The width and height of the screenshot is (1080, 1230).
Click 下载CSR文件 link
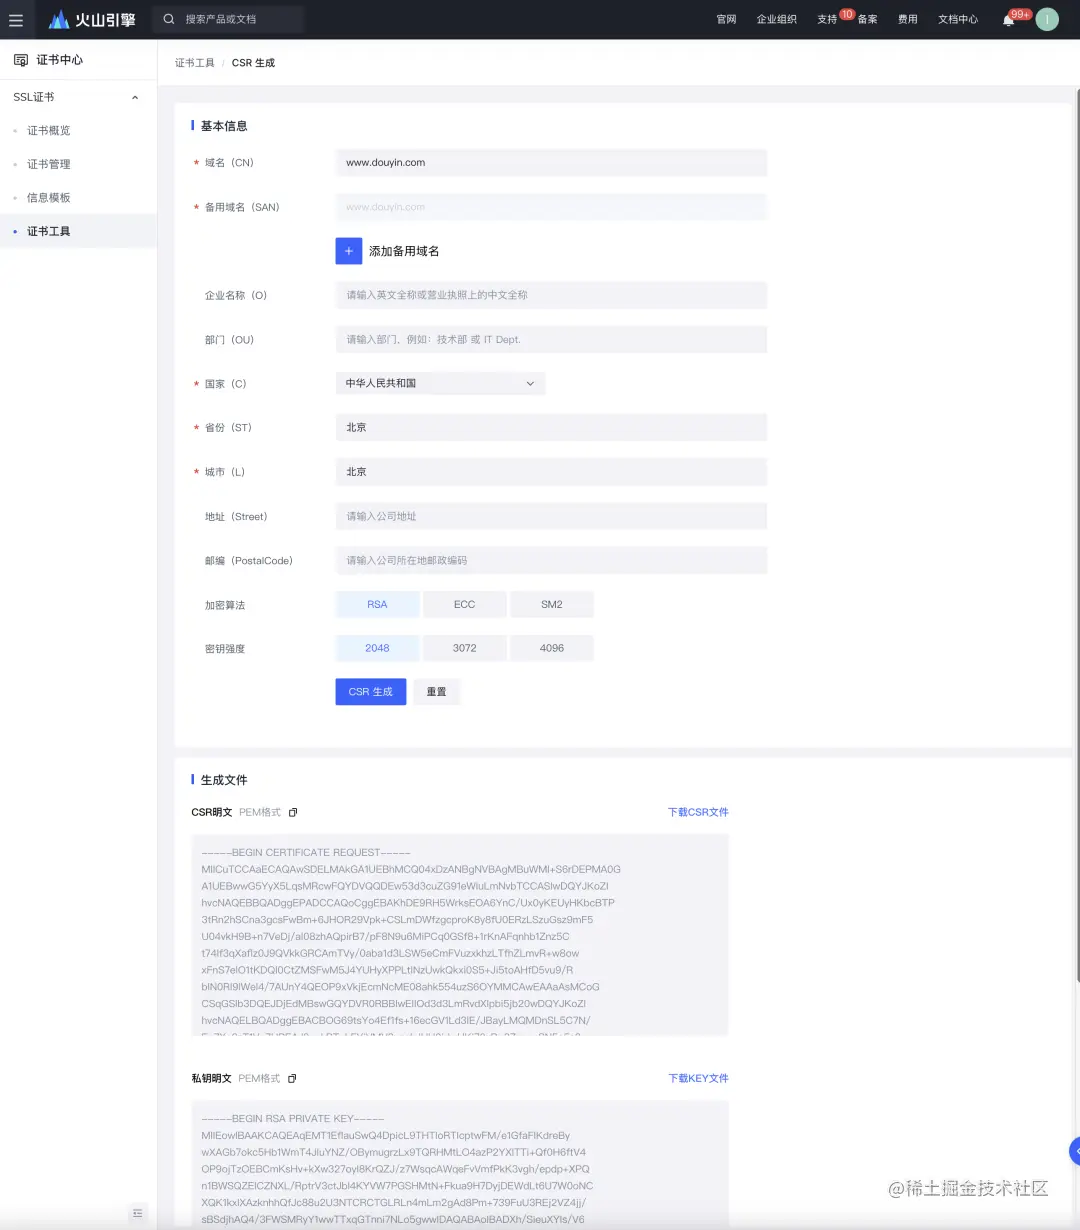[x=698, y=812]
